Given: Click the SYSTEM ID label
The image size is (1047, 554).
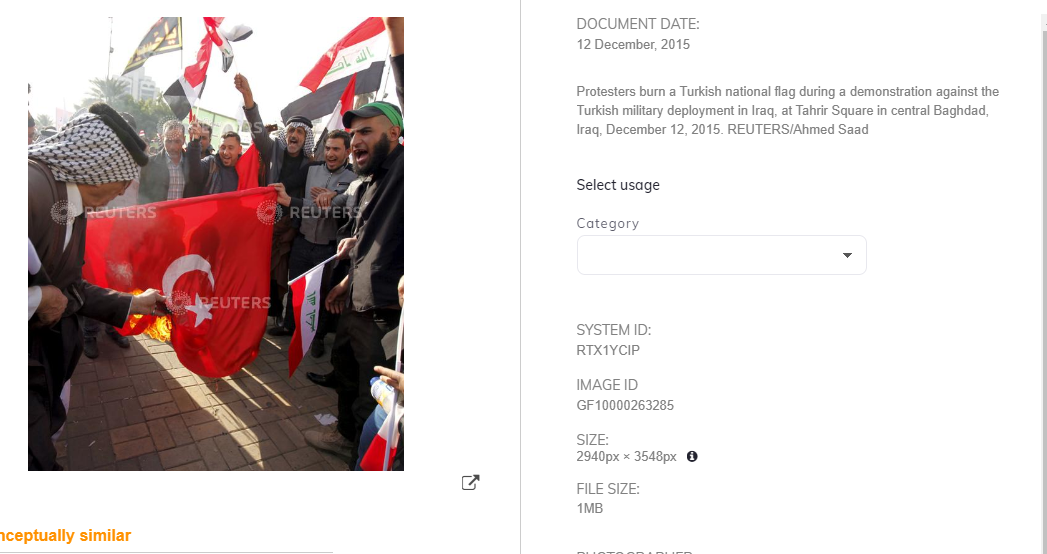Looking at the screenshot, I should click(613, 330).
